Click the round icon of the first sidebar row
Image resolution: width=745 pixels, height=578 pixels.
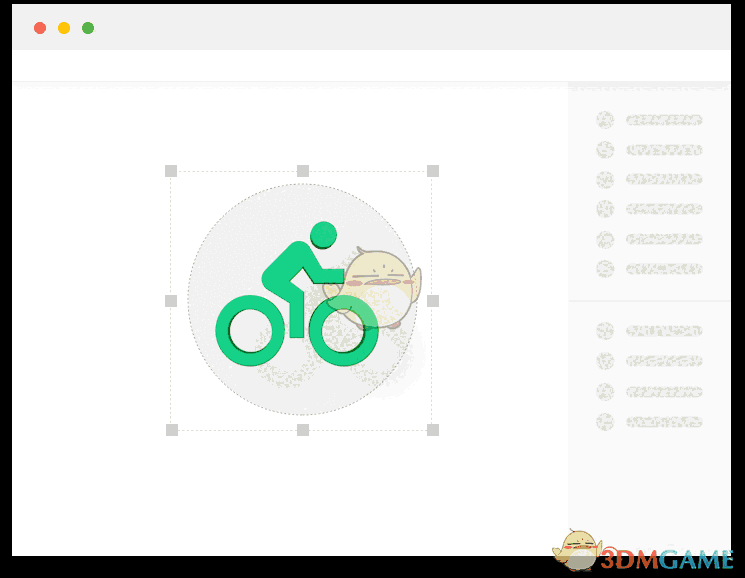pyautogui.click(x=605, y=120)
